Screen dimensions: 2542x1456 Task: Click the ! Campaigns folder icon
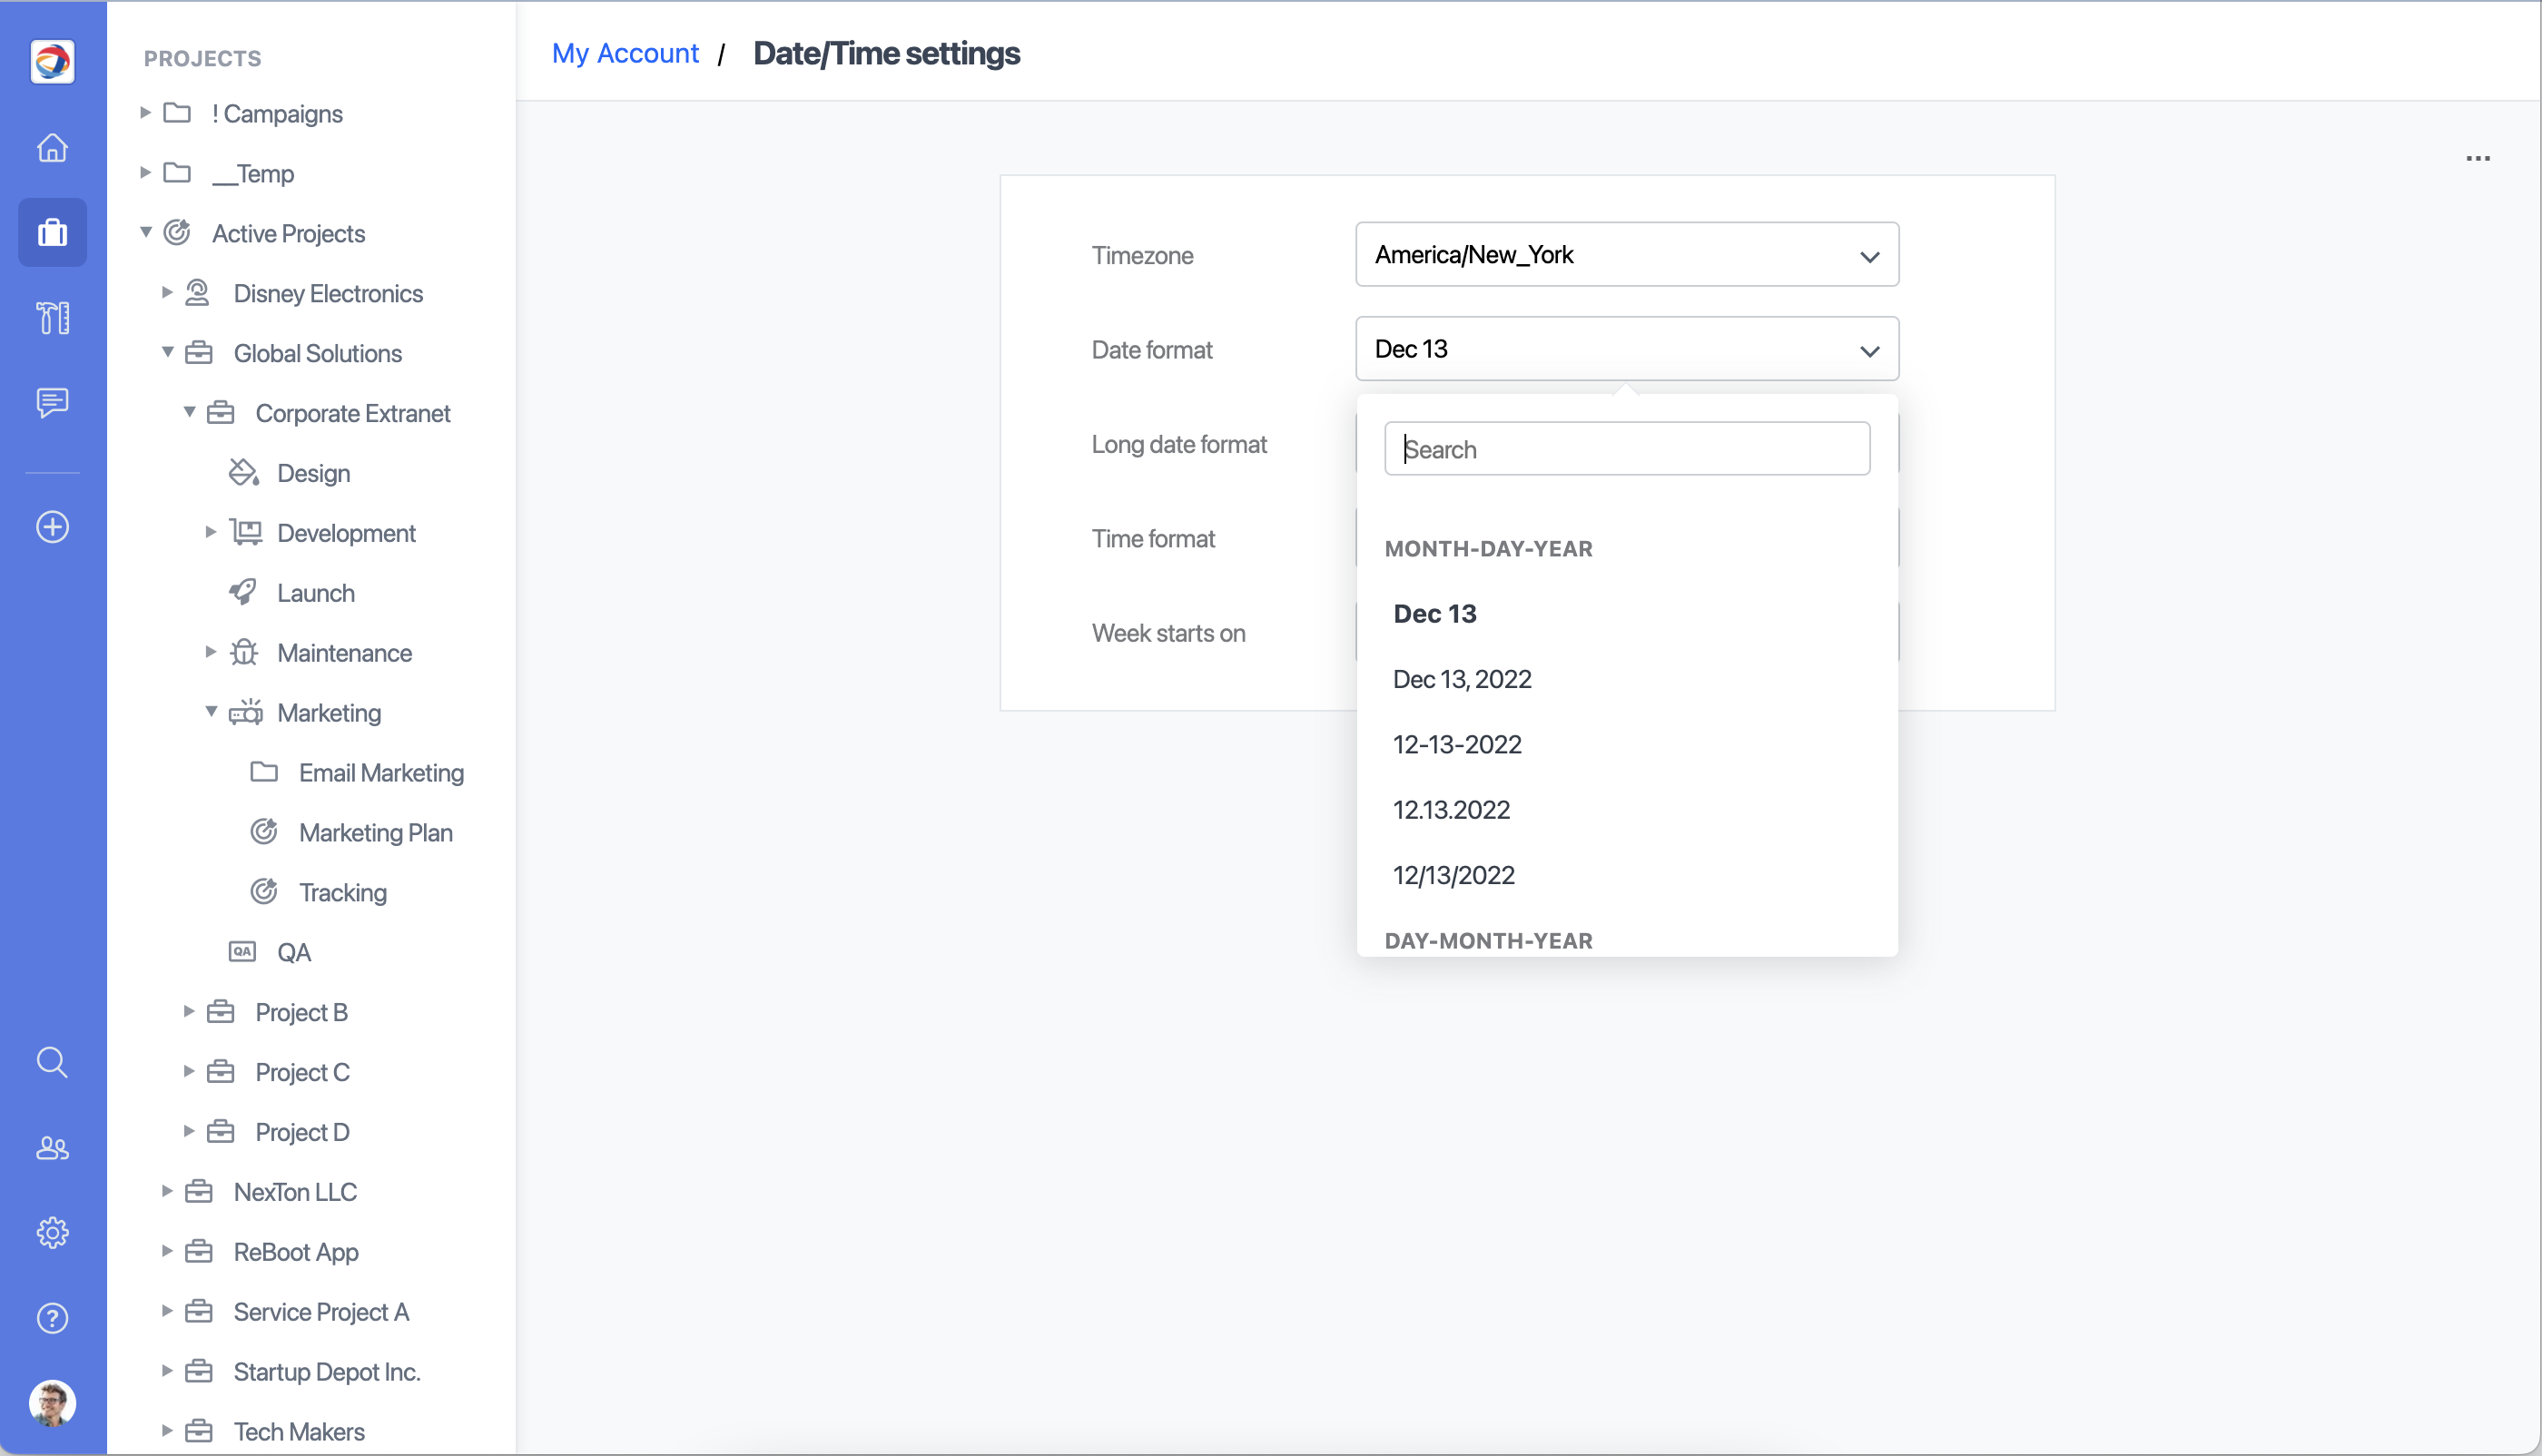(177, 113)
